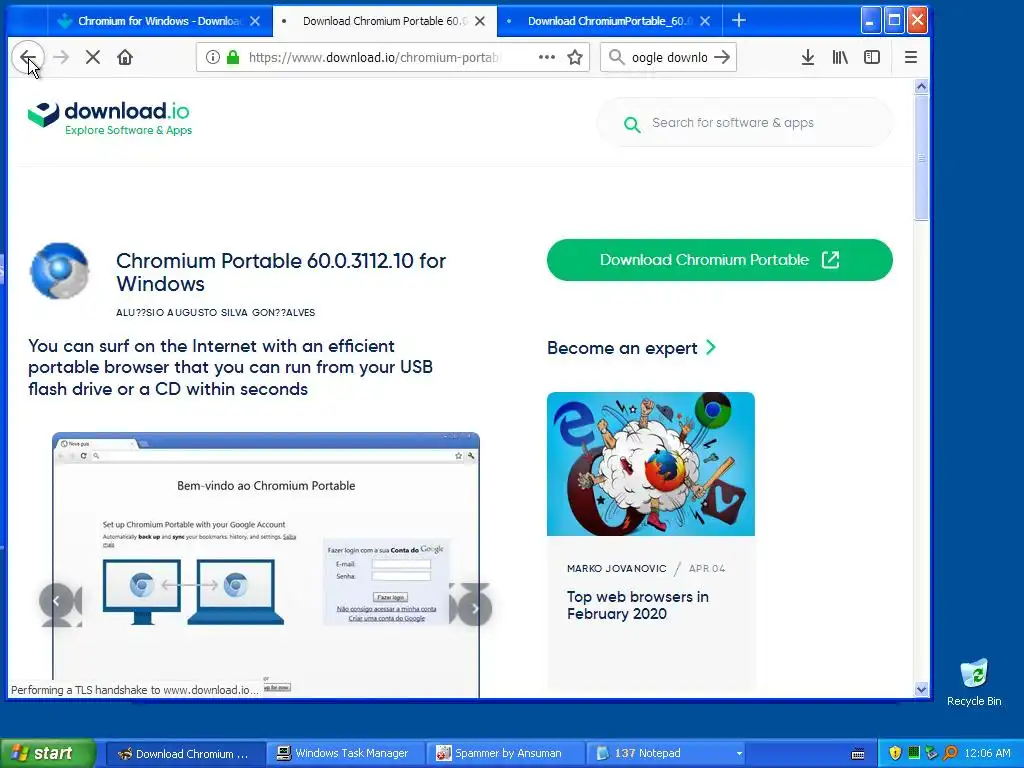Select Download Chromium taskbar button
The image size is (1024, 768).
(x=184, y=754)
